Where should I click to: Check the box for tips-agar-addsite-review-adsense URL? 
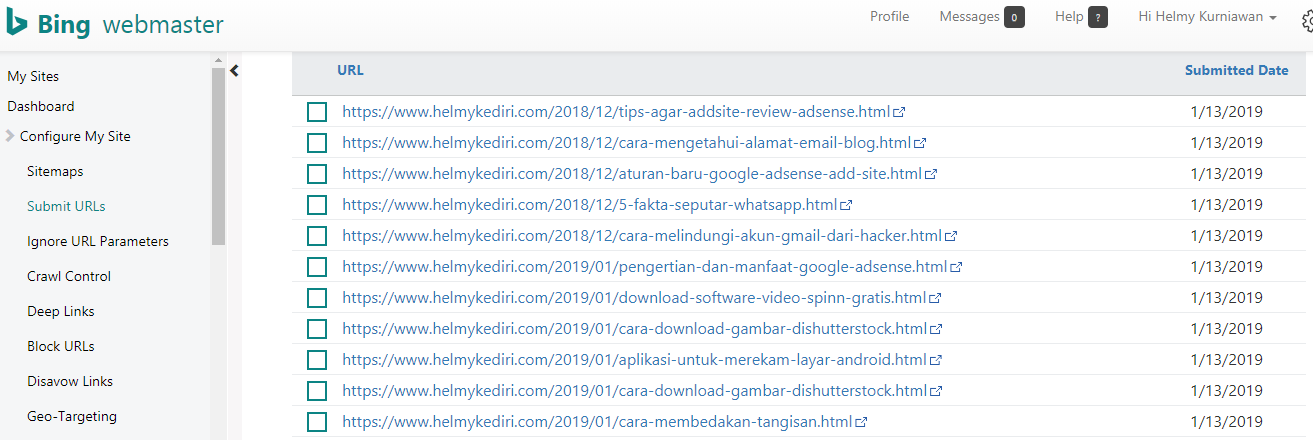(x=317, y=112)
